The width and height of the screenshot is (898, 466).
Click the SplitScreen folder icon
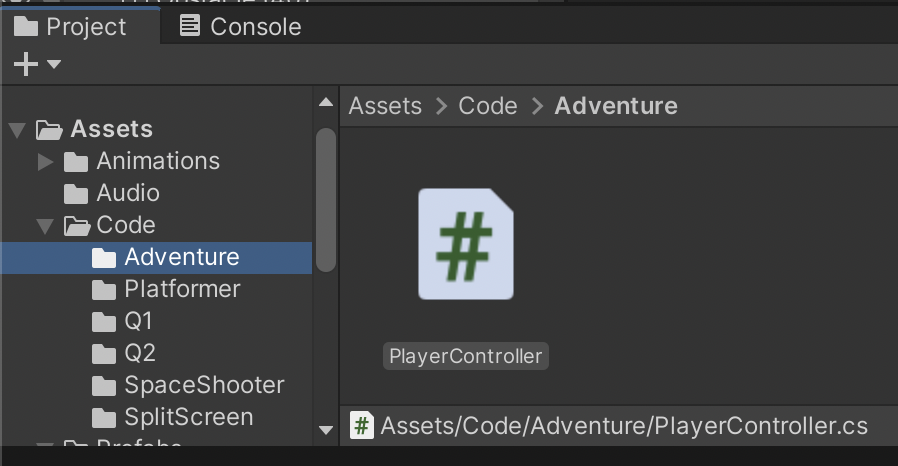pyautogui.click(x=104, y=418)
